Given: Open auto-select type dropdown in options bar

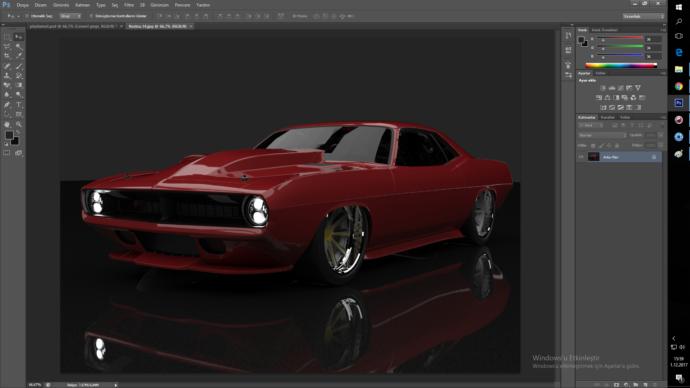Looking at the screenshot, I should pos(70,16).
